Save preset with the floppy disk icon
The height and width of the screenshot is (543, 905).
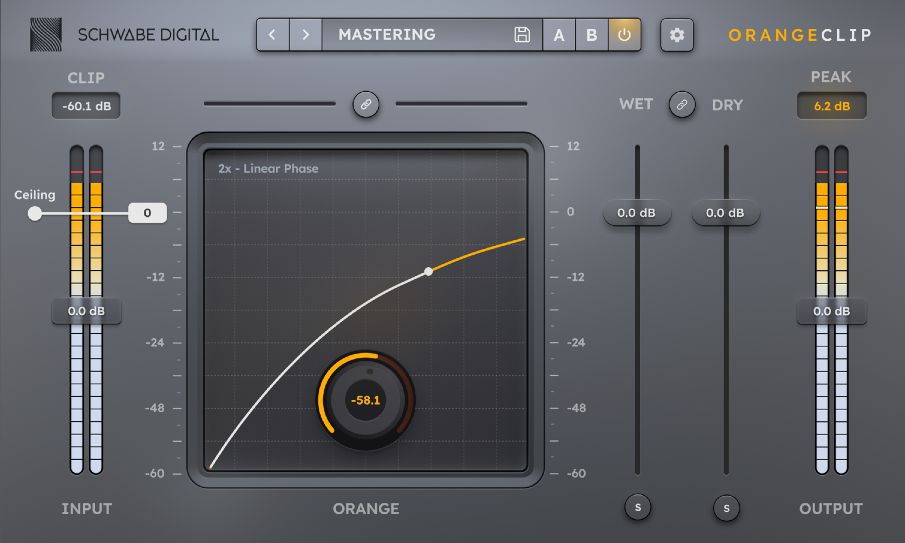pos(522,35)
